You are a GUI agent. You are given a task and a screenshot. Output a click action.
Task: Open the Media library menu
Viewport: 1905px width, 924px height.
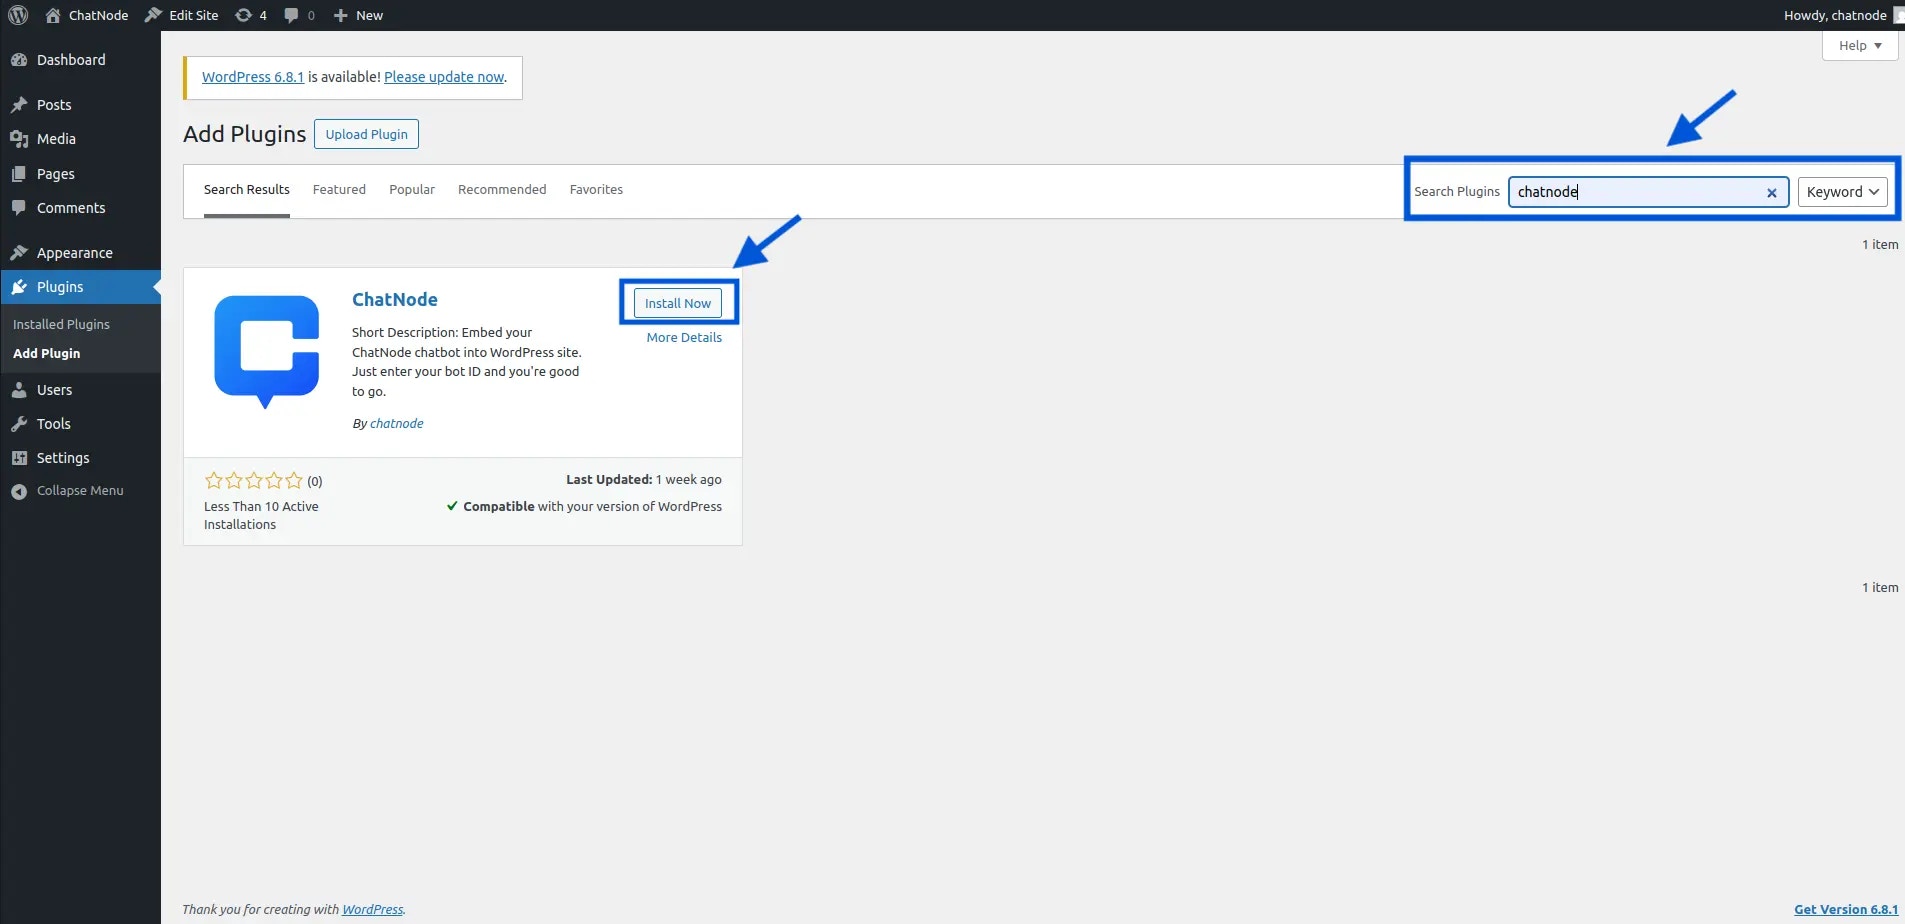coord(80,139)
